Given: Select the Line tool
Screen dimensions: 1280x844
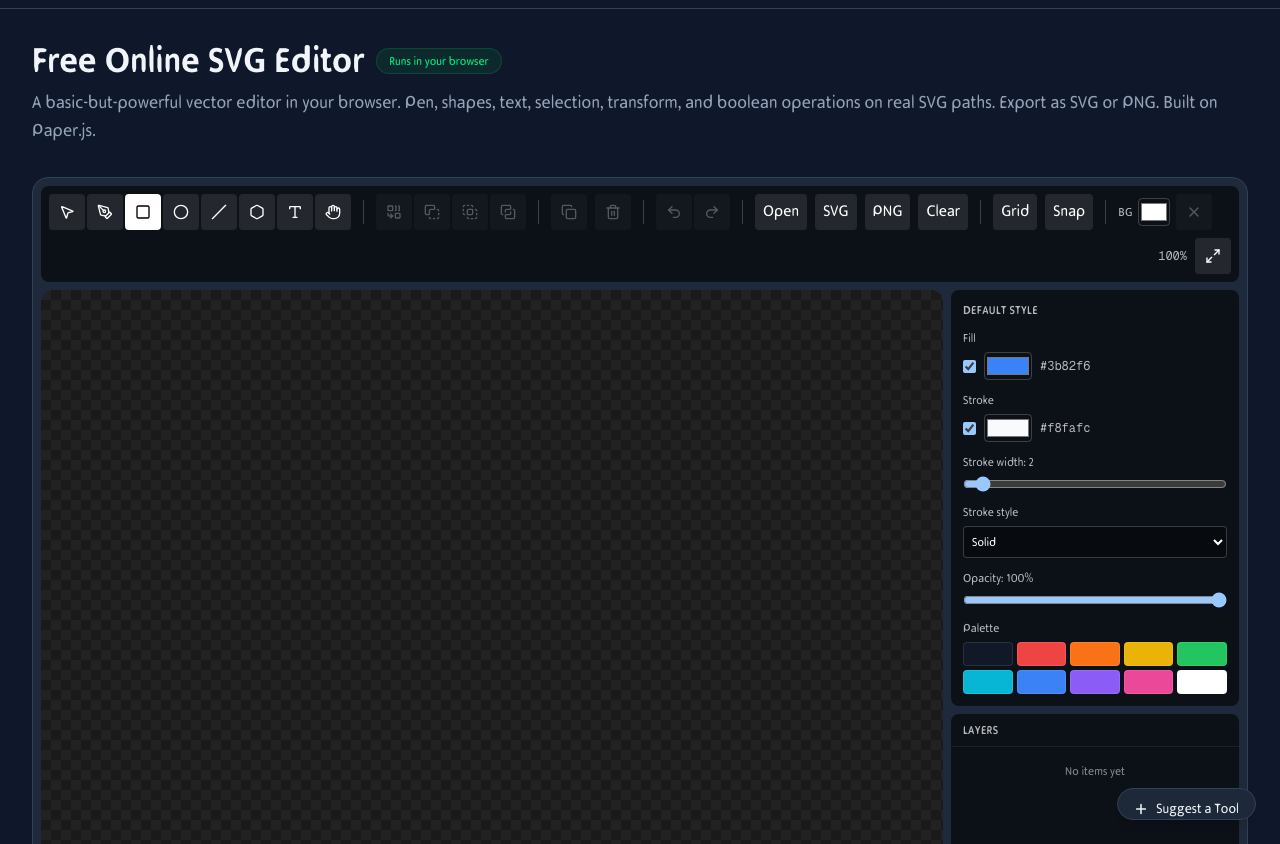Looking at the screenshot, I should pos(219,212).
